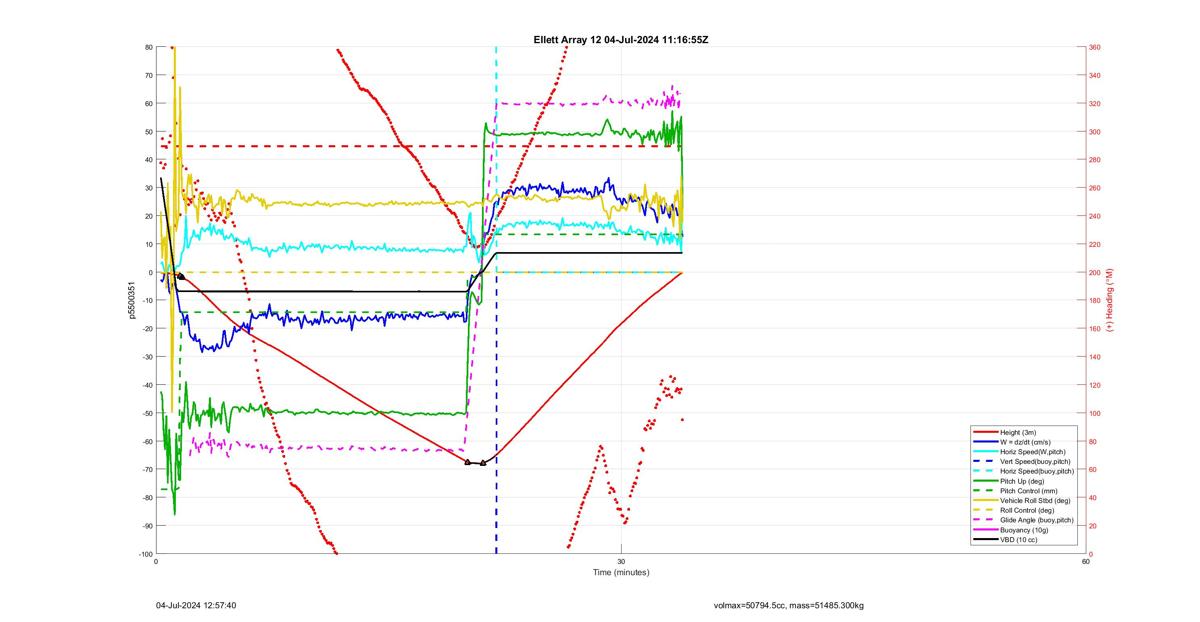Click the black line sample beside VBD (10 cc)
1200x622 pixels.
click(x=984, y=539)
